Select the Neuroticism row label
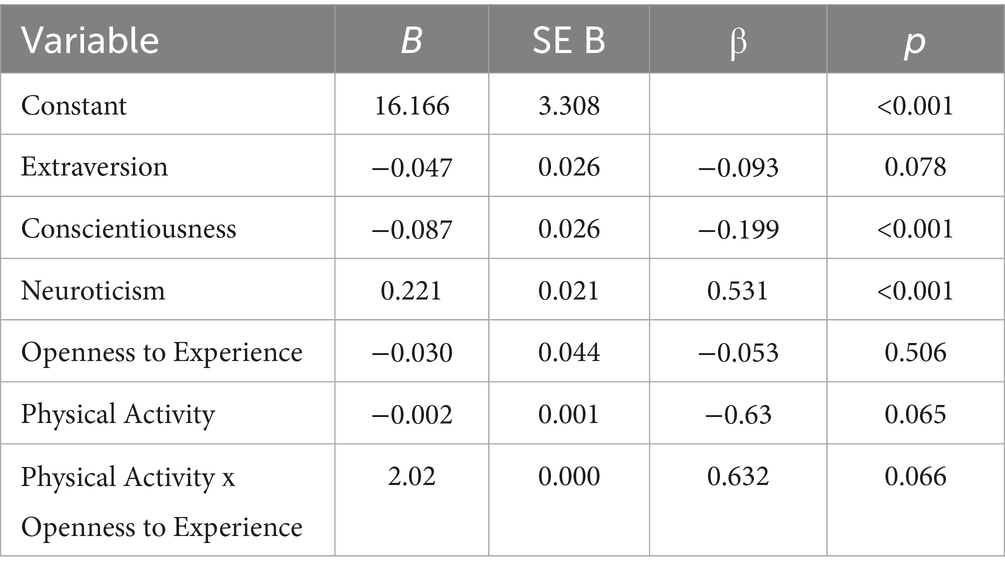 coord(92,290)
